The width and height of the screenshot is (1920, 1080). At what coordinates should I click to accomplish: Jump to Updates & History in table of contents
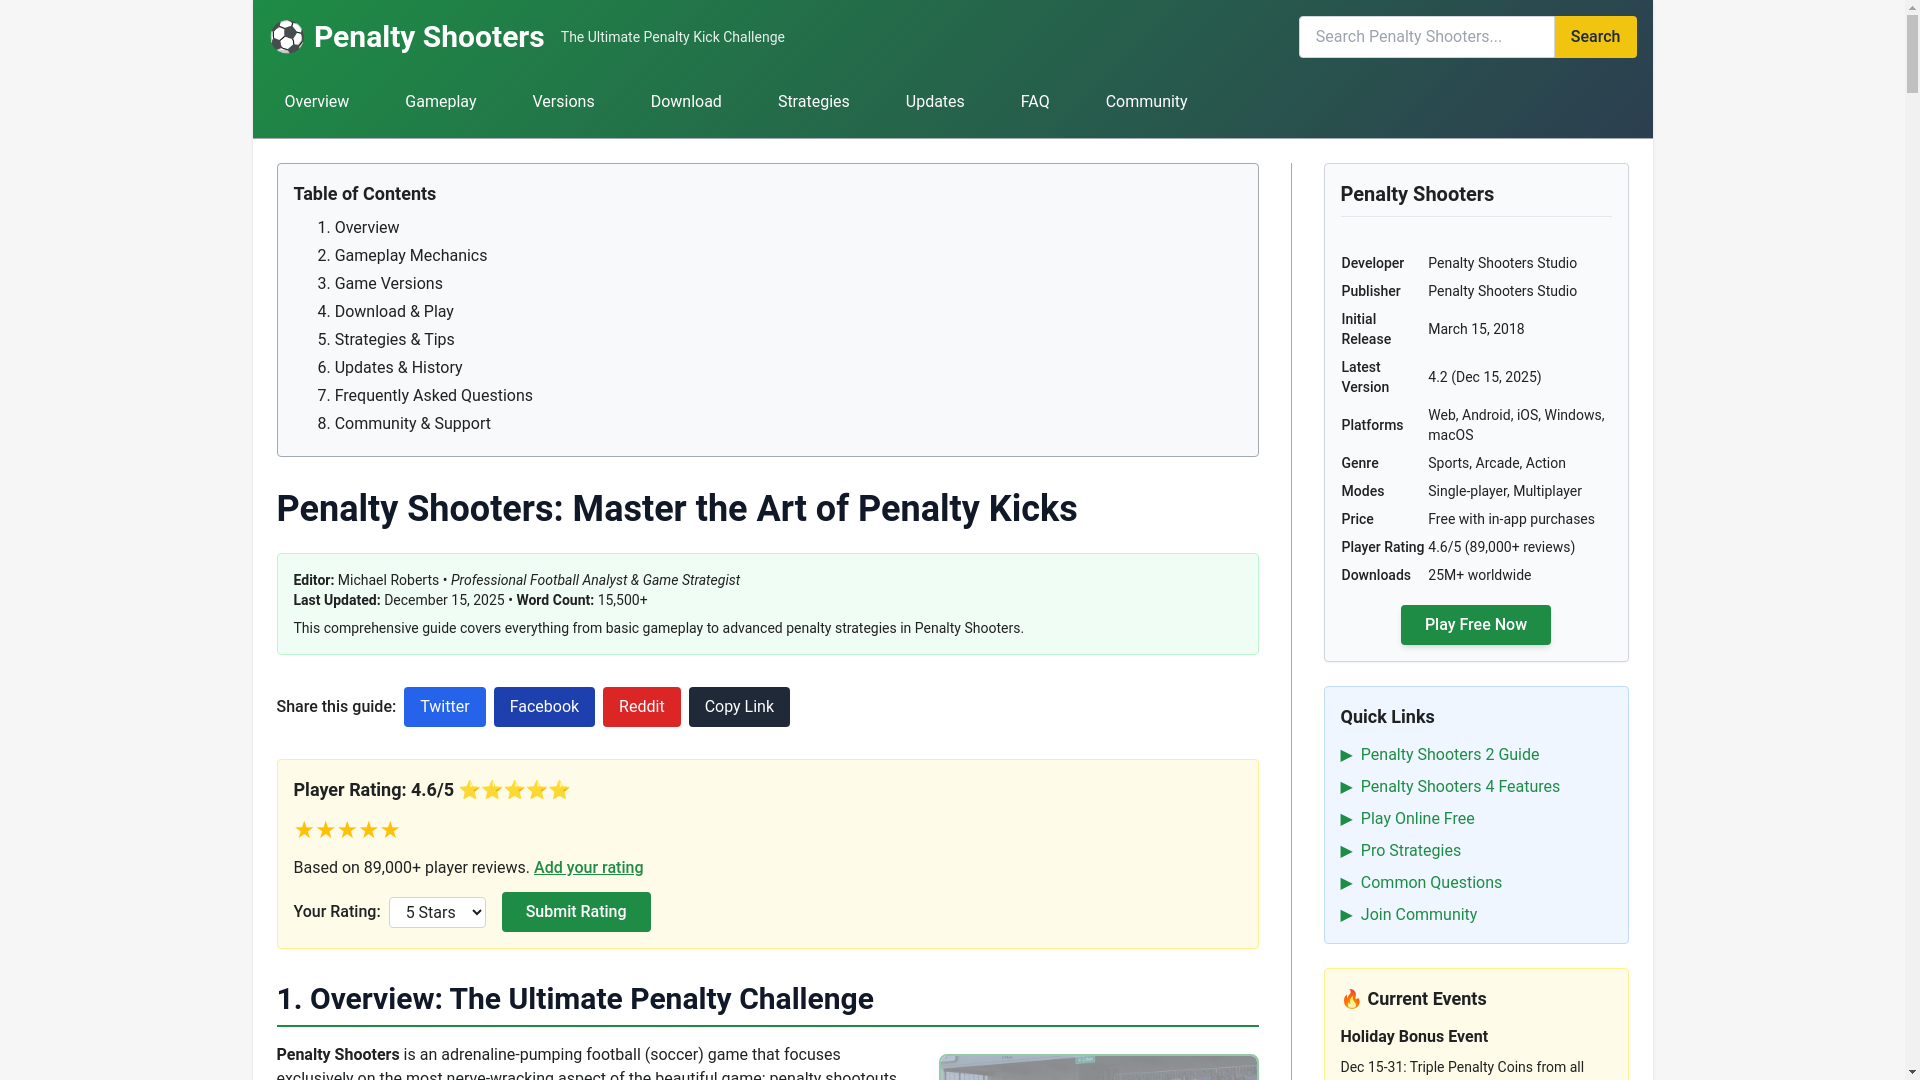[398, 368]
